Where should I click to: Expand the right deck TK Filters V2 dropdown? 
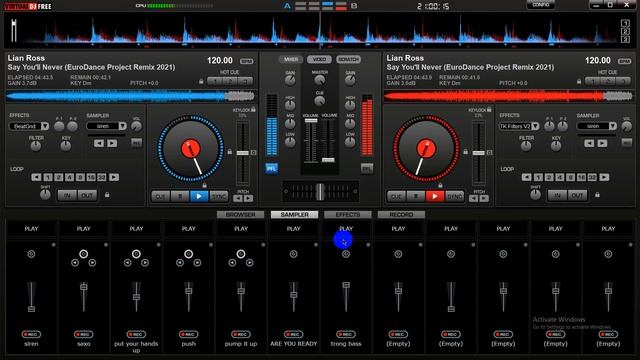(535, 126)
